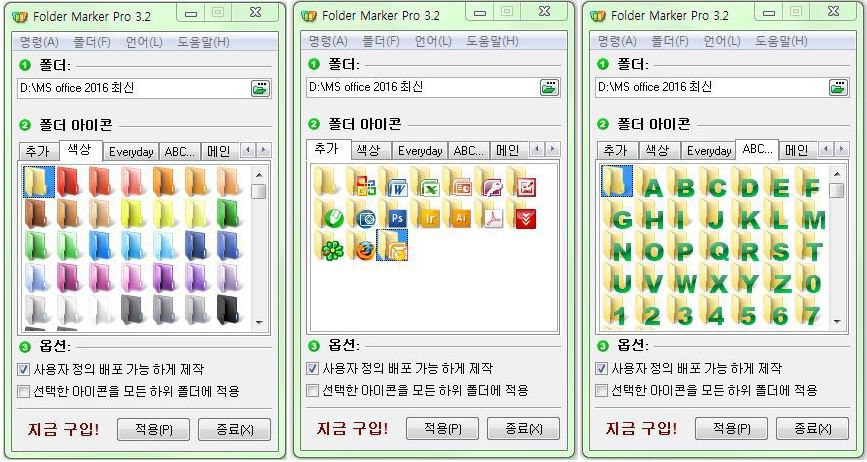Choose the Excel folder icon
The width and height of the screenshot is (867, 462).
[x=426, y=181]
